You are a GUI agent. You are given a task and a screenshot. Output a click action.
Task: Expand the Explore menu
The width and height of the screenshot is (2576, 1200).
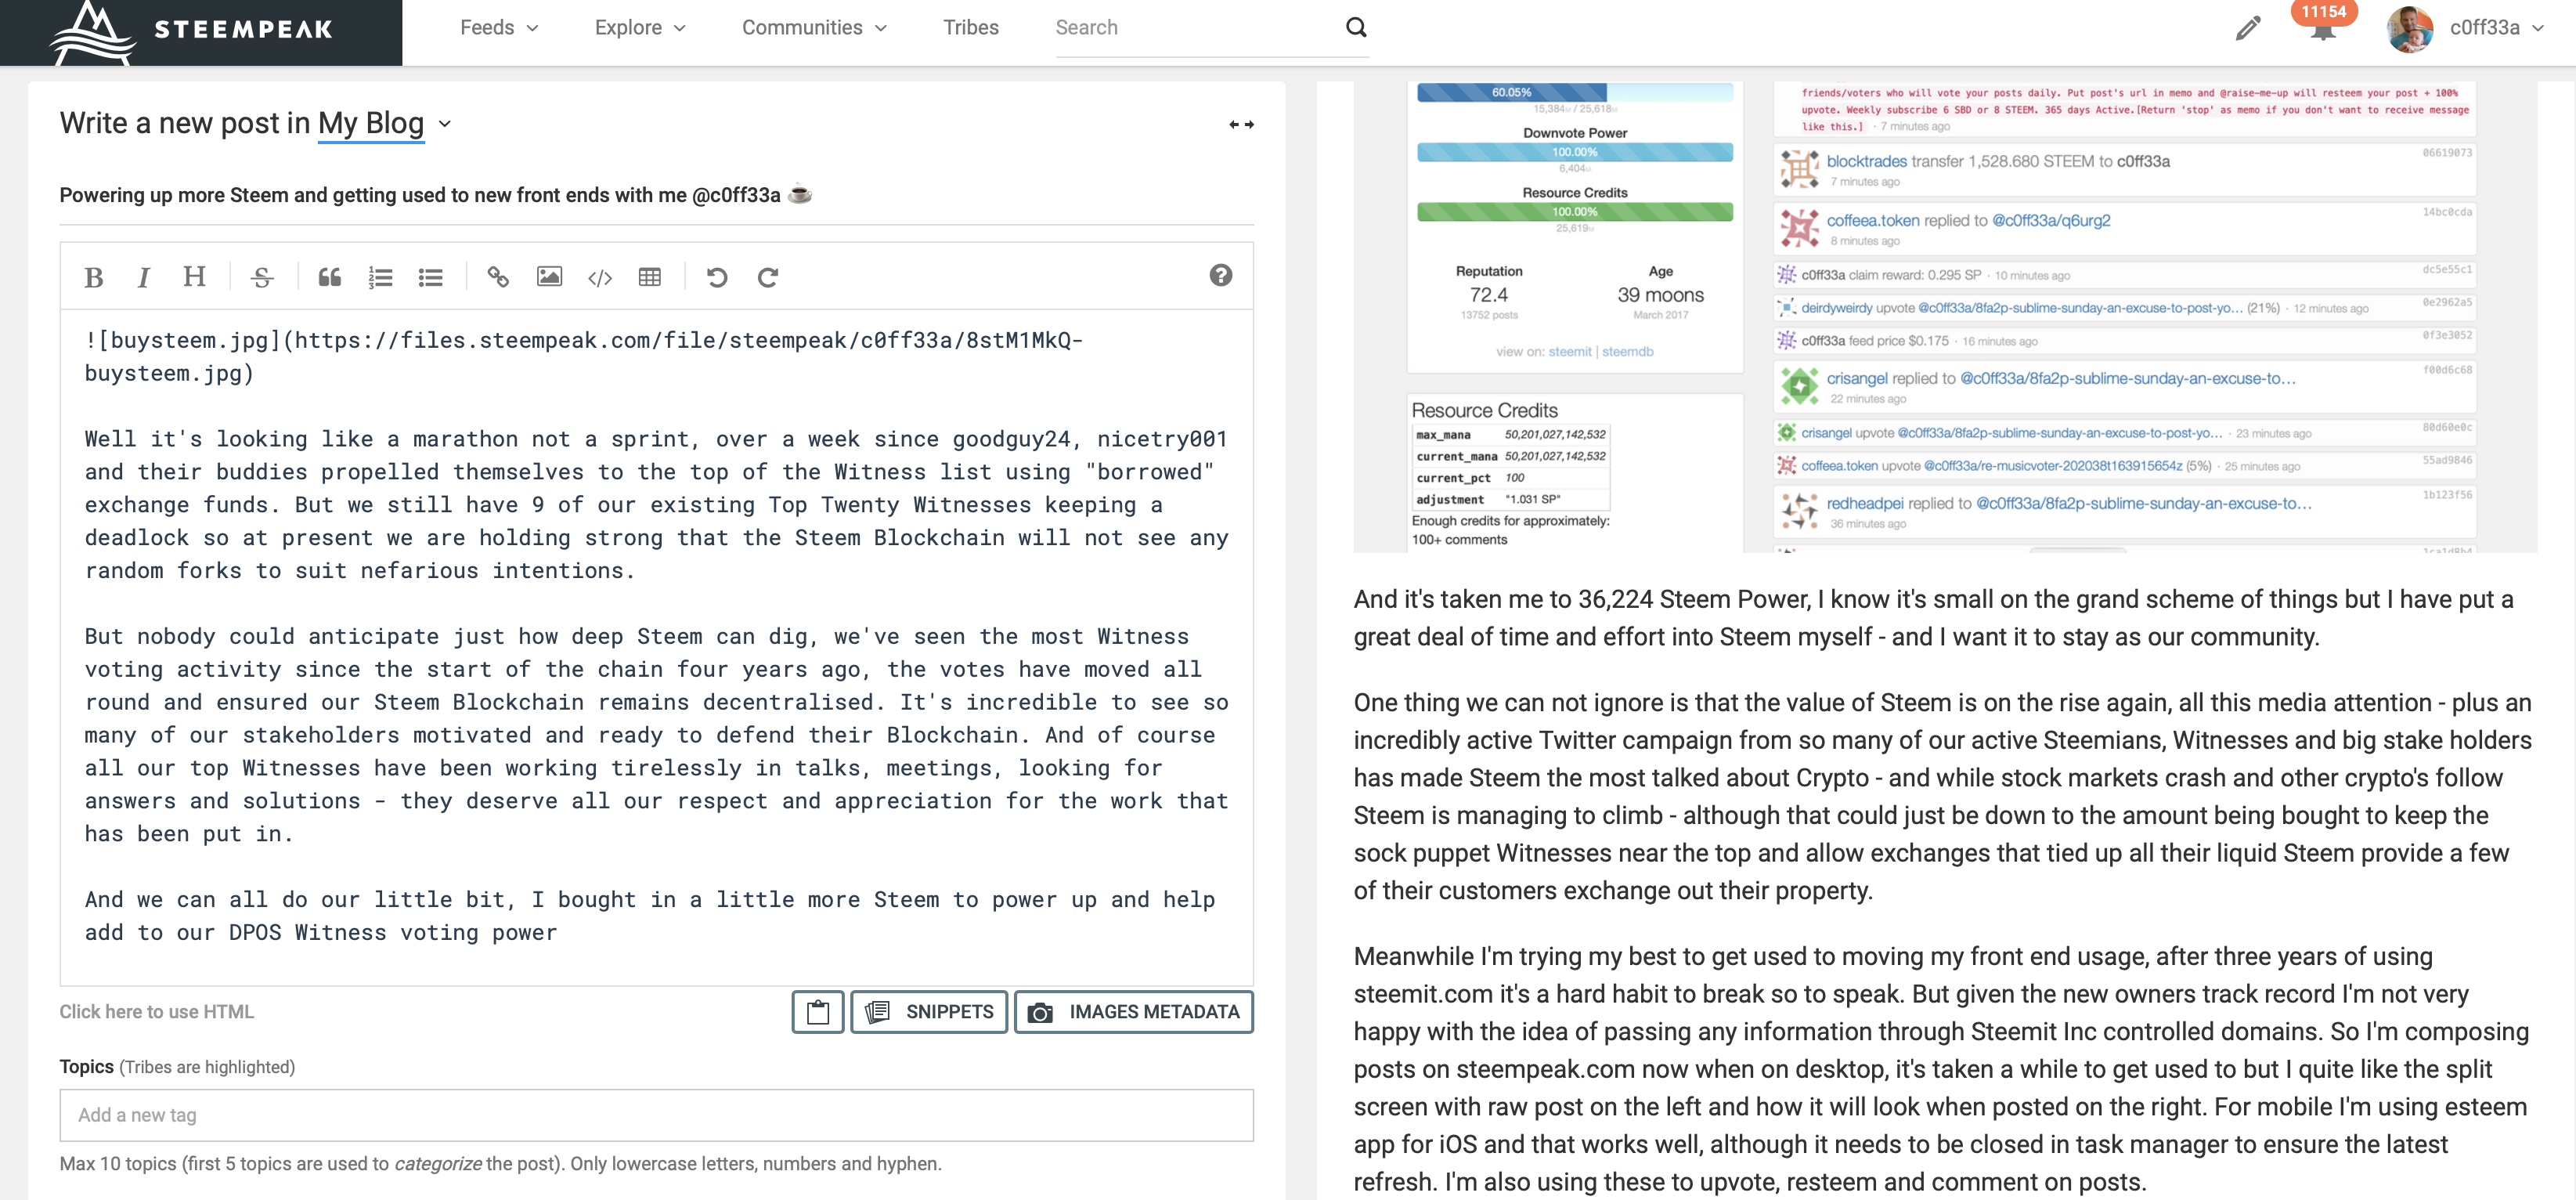[x=640, y=28]
